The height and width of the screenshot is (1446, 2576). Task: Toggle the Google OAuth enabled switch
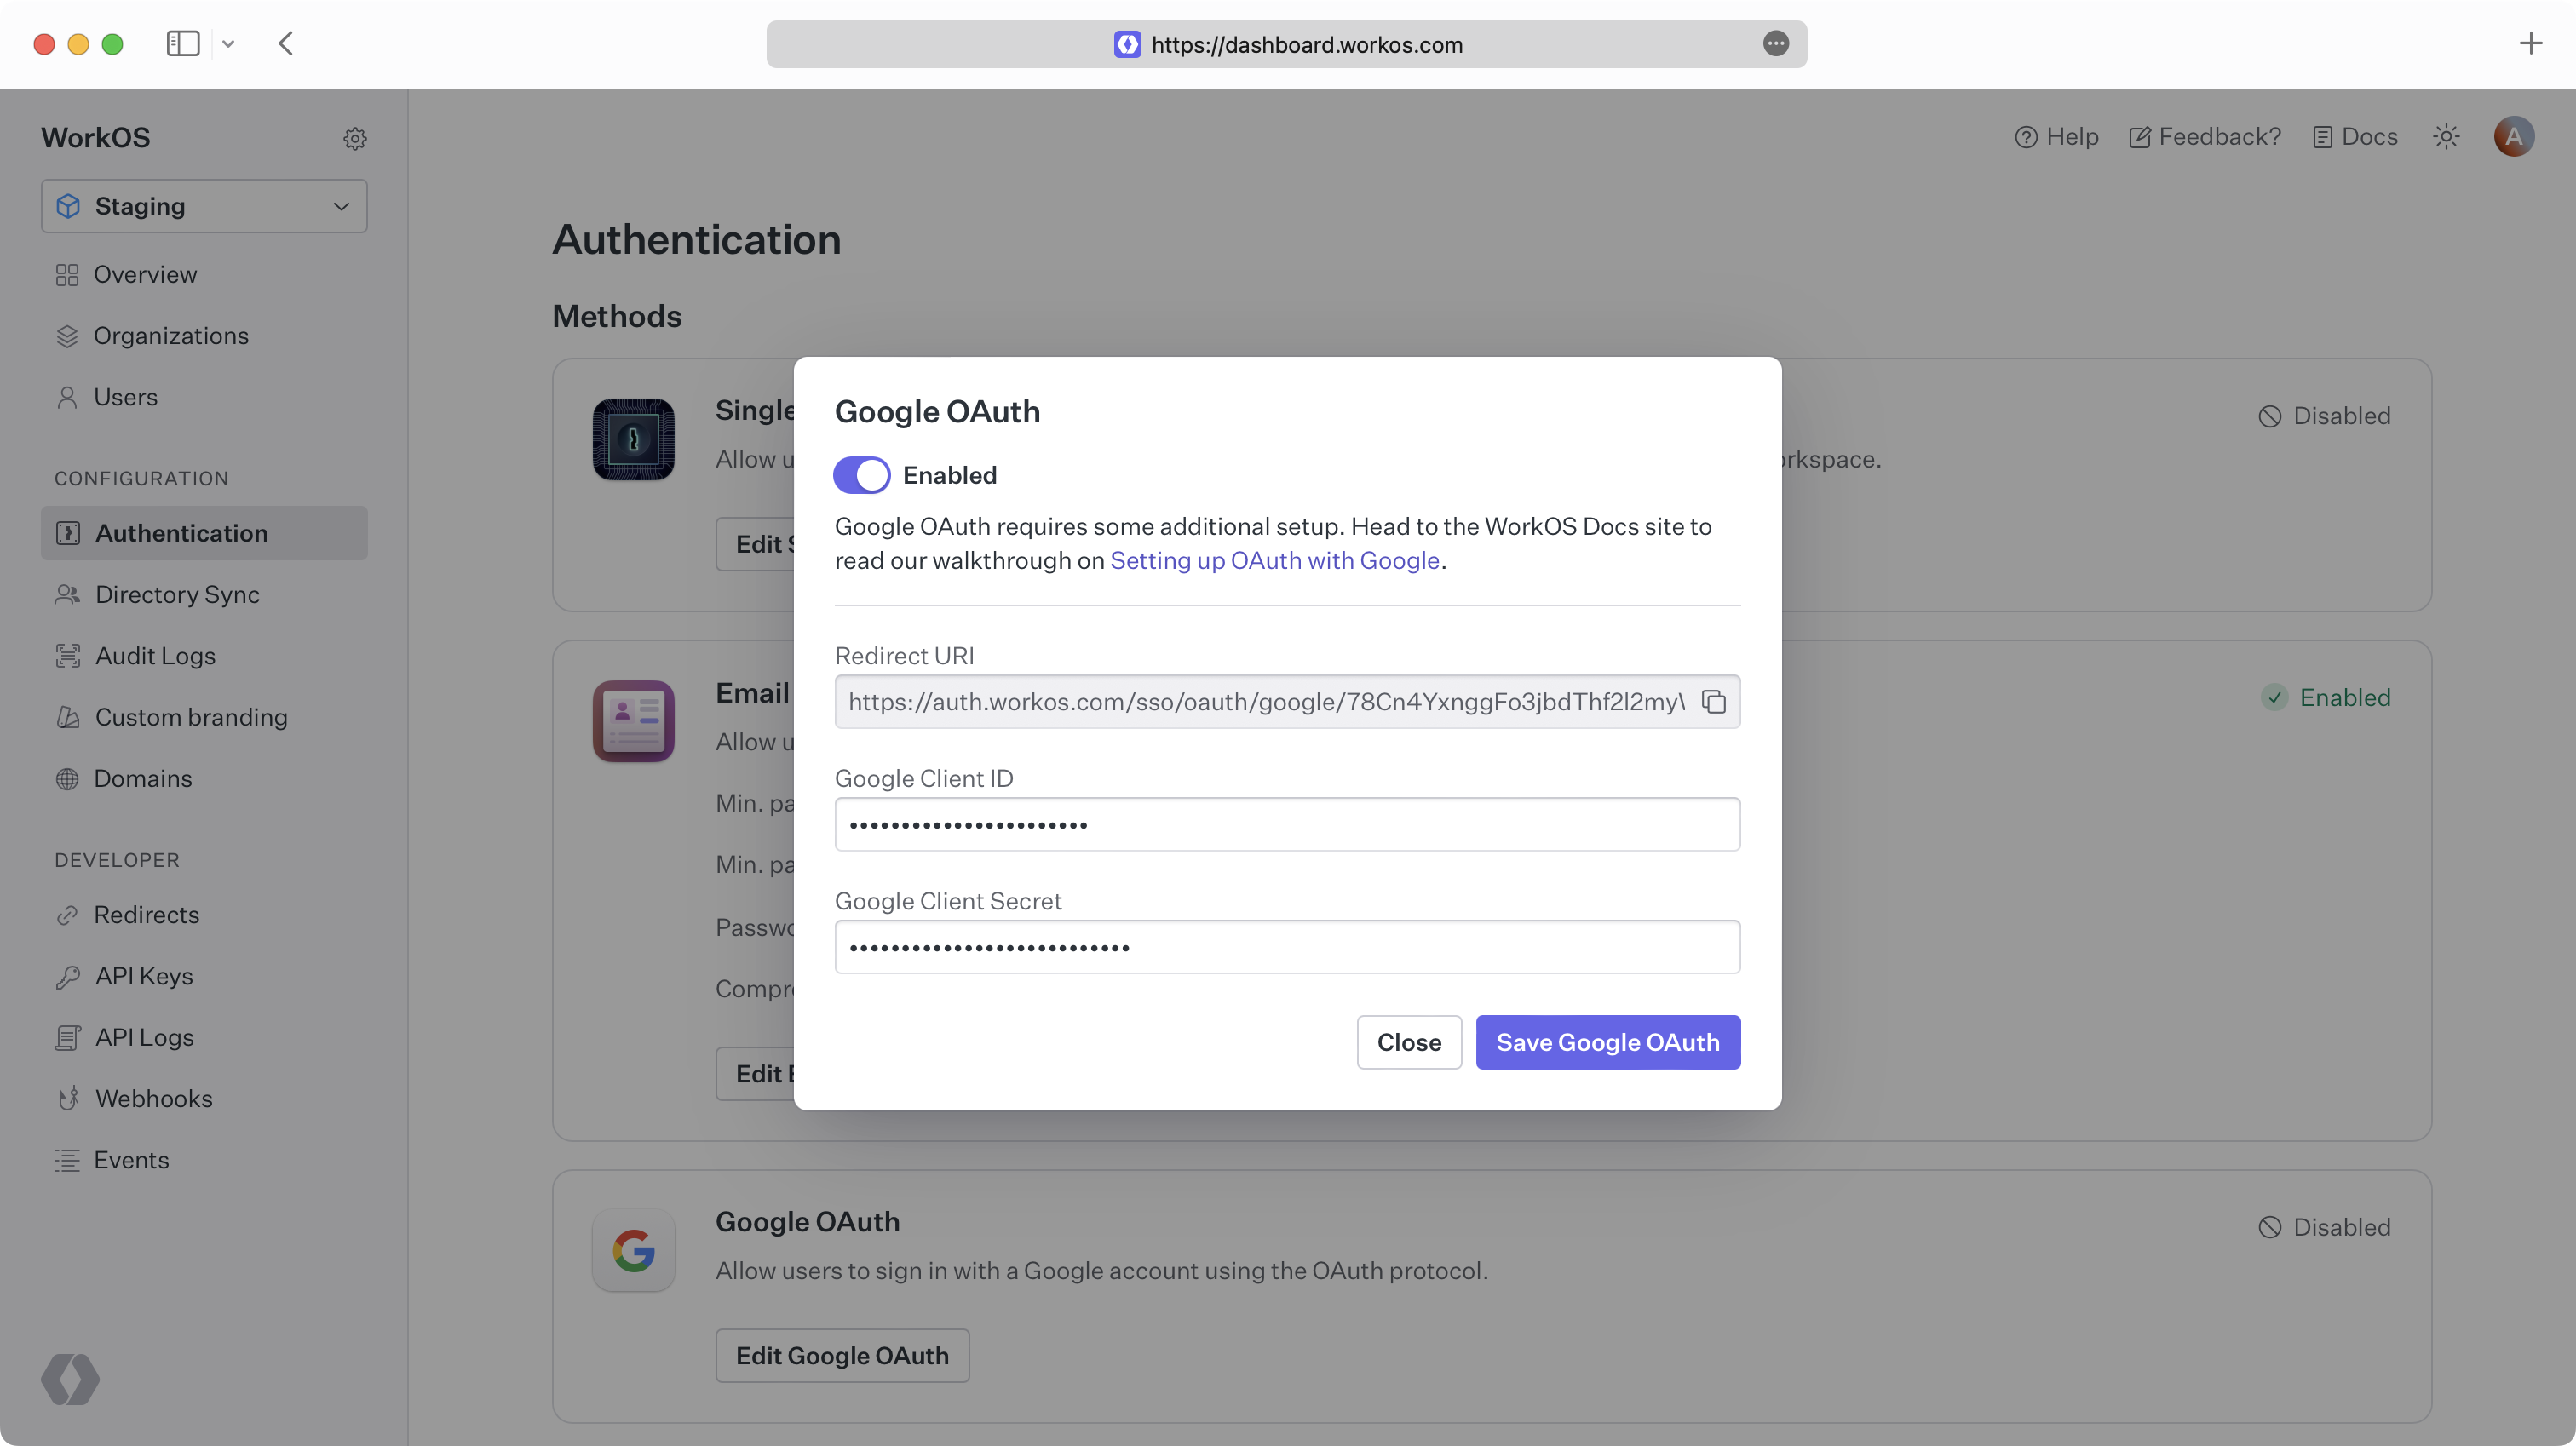[x=861, y=473]
